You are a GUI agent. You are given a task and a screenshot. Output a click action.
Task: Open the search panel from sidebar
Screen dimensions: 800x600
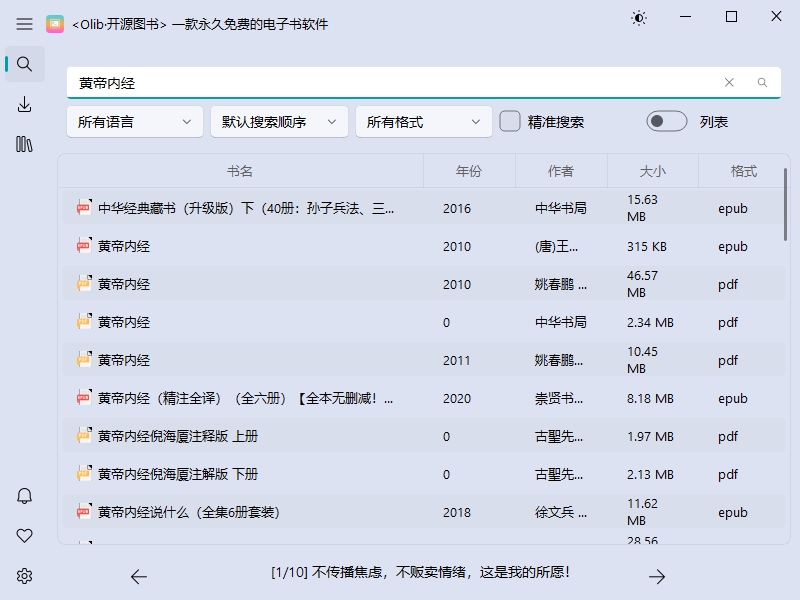click(25, 63)
